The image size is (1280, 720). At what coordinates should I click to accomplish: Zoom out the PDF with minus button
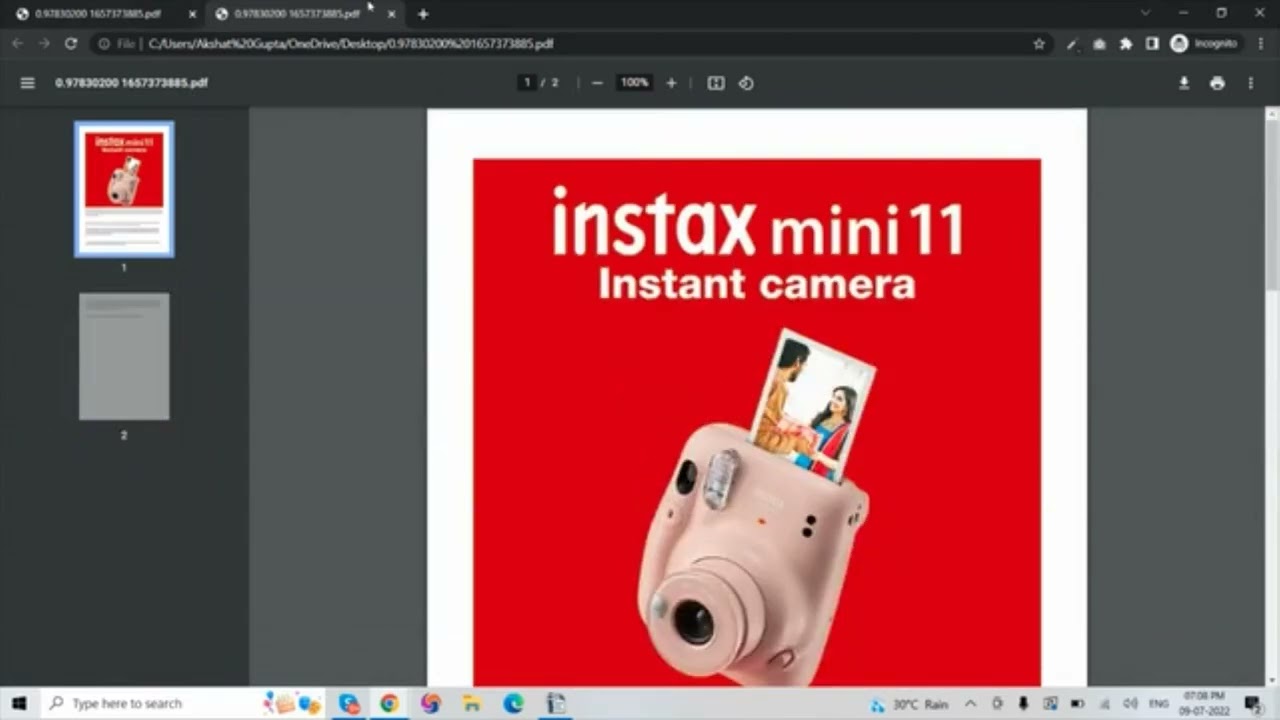pyautogui.click(x=597, y=83)
